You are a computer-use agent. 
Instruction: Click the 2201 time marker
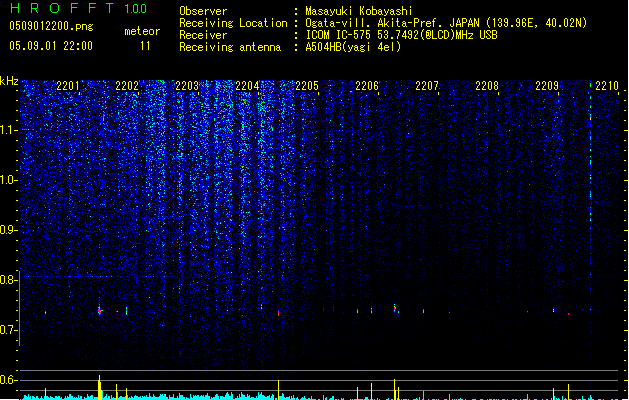click(68, 86)
